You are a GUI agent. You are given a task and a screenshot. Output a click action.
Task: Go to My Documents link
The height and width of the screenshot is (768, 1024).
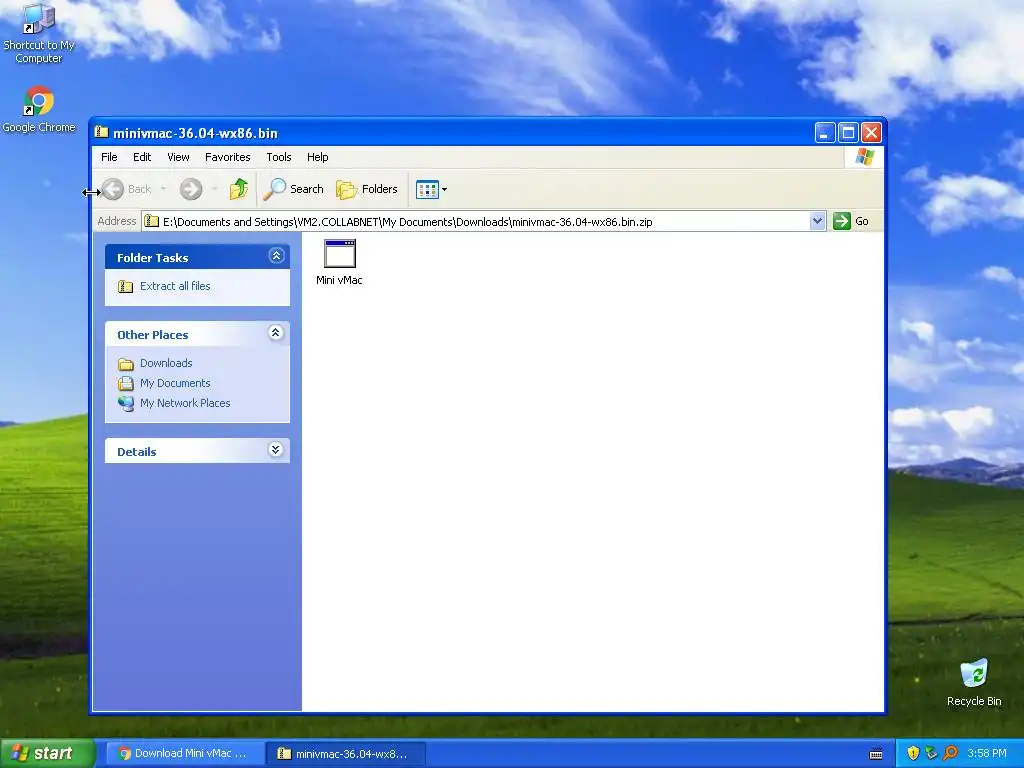175,383
